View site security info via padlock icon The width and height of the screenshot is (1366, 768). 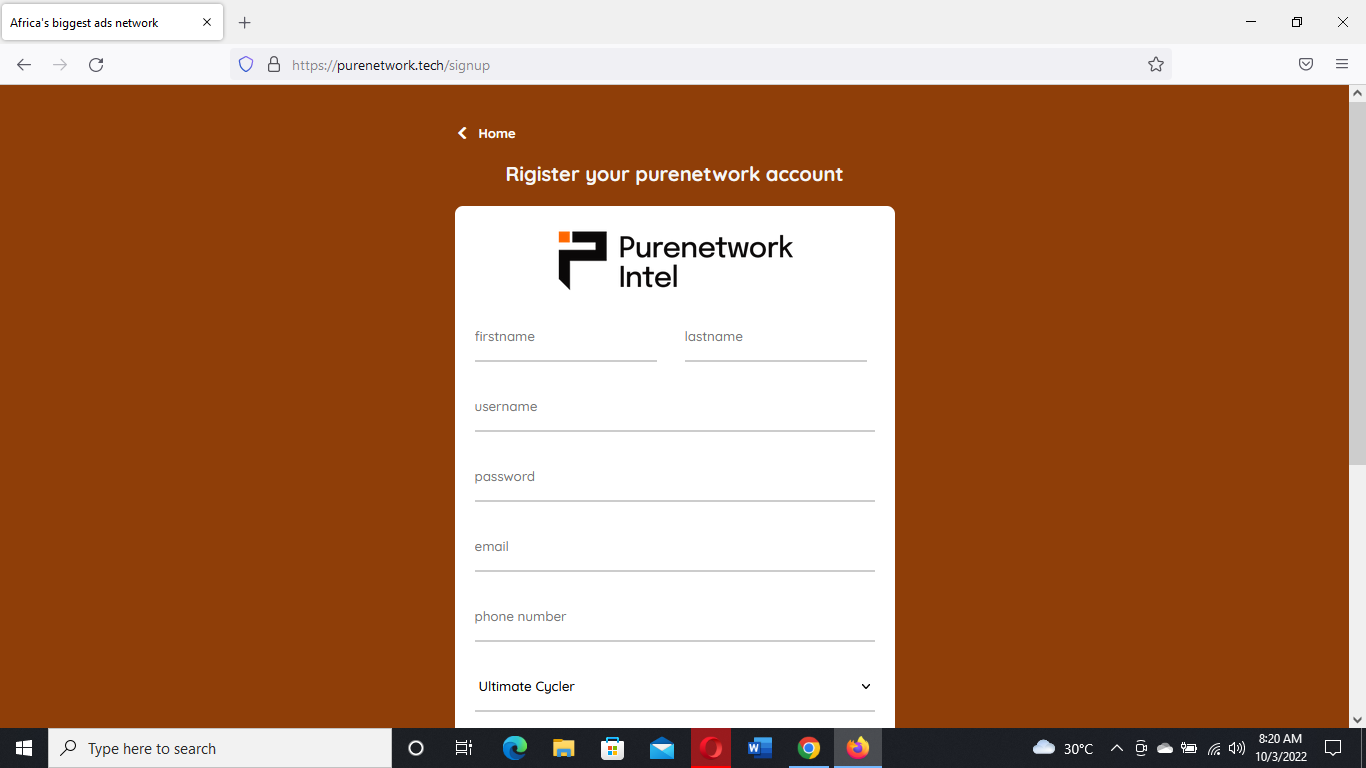273,64
